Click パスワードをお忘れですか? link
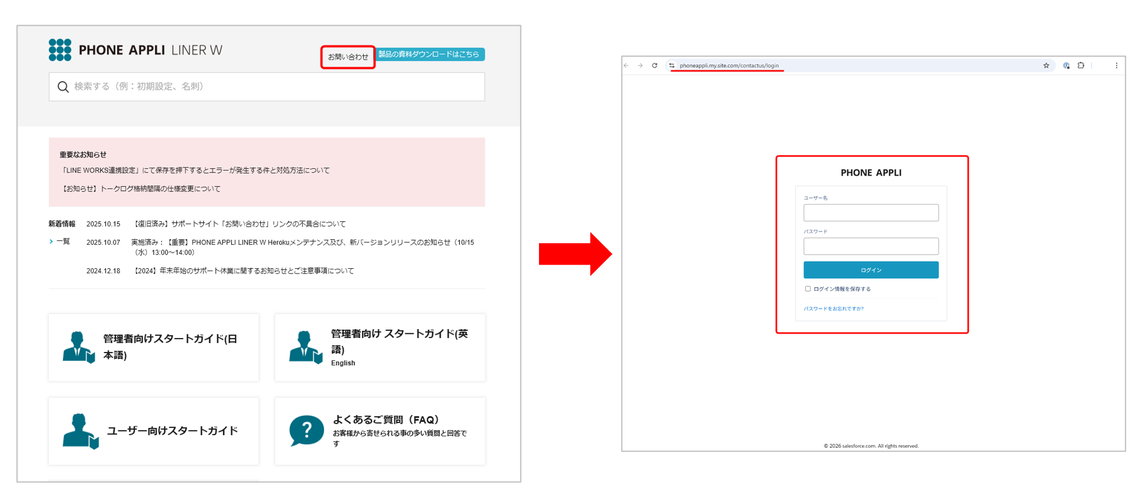 tap(834, 308)
